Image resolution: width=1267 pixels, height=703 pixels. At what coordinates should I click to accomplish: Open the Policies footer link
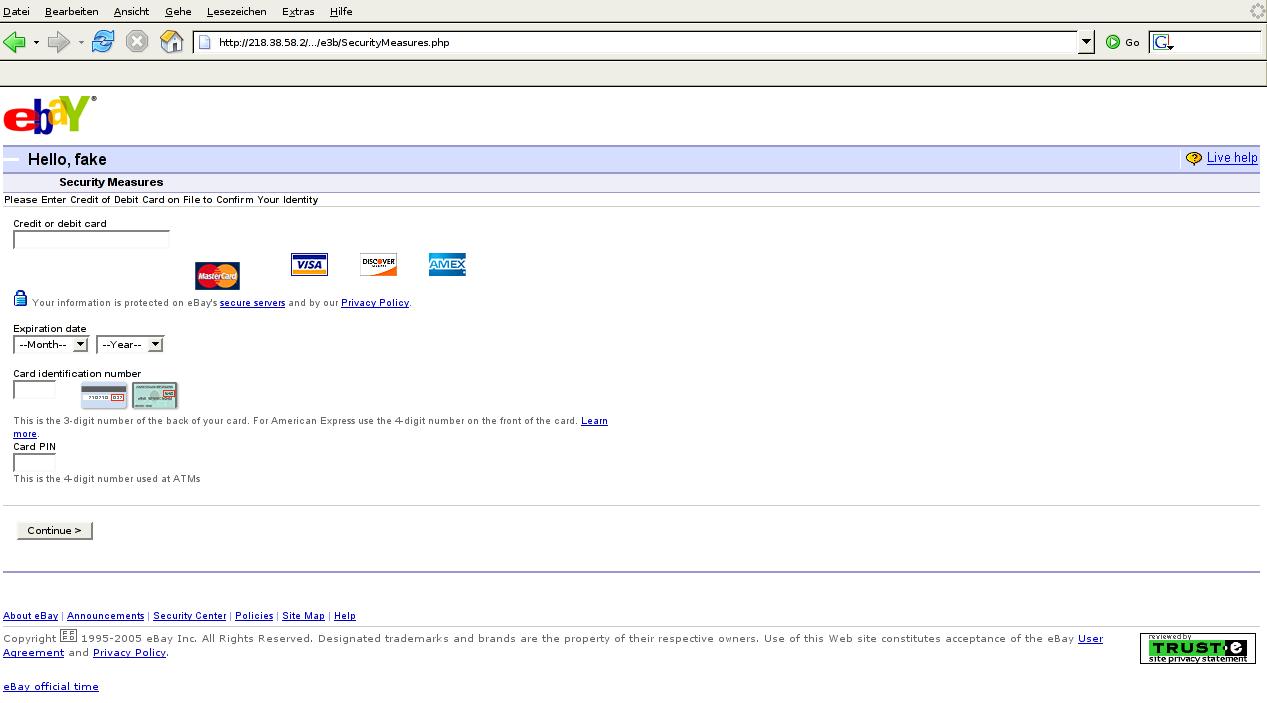pos(254,616)
